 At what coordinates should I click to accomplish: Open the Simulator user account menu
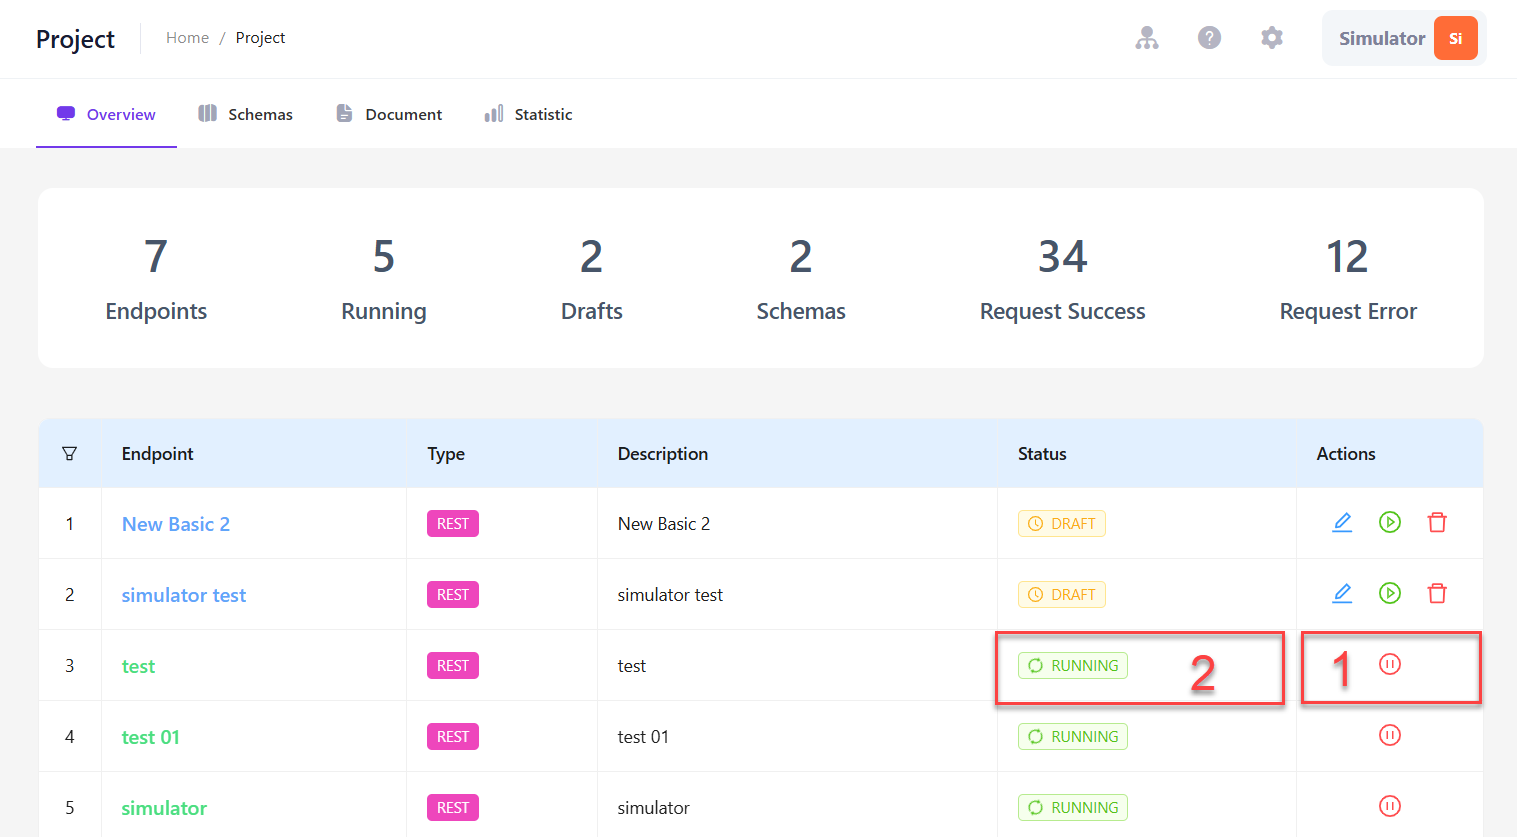coord(1405,38)
